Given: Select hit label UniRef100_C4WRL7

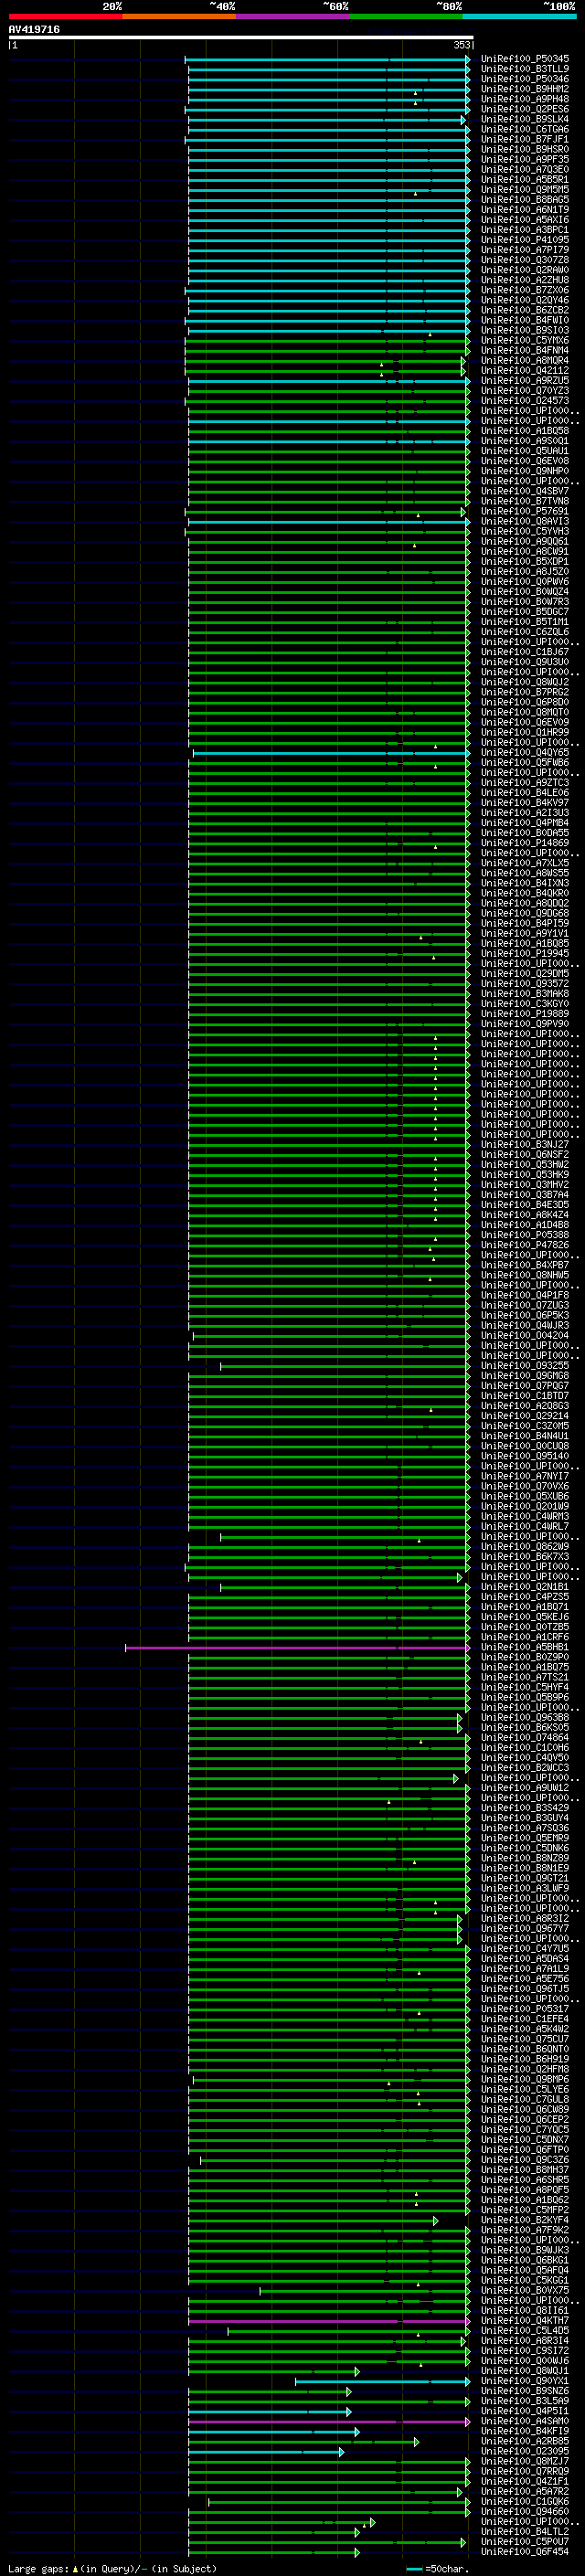Looking at the screenshot, I should (525, 1527).
